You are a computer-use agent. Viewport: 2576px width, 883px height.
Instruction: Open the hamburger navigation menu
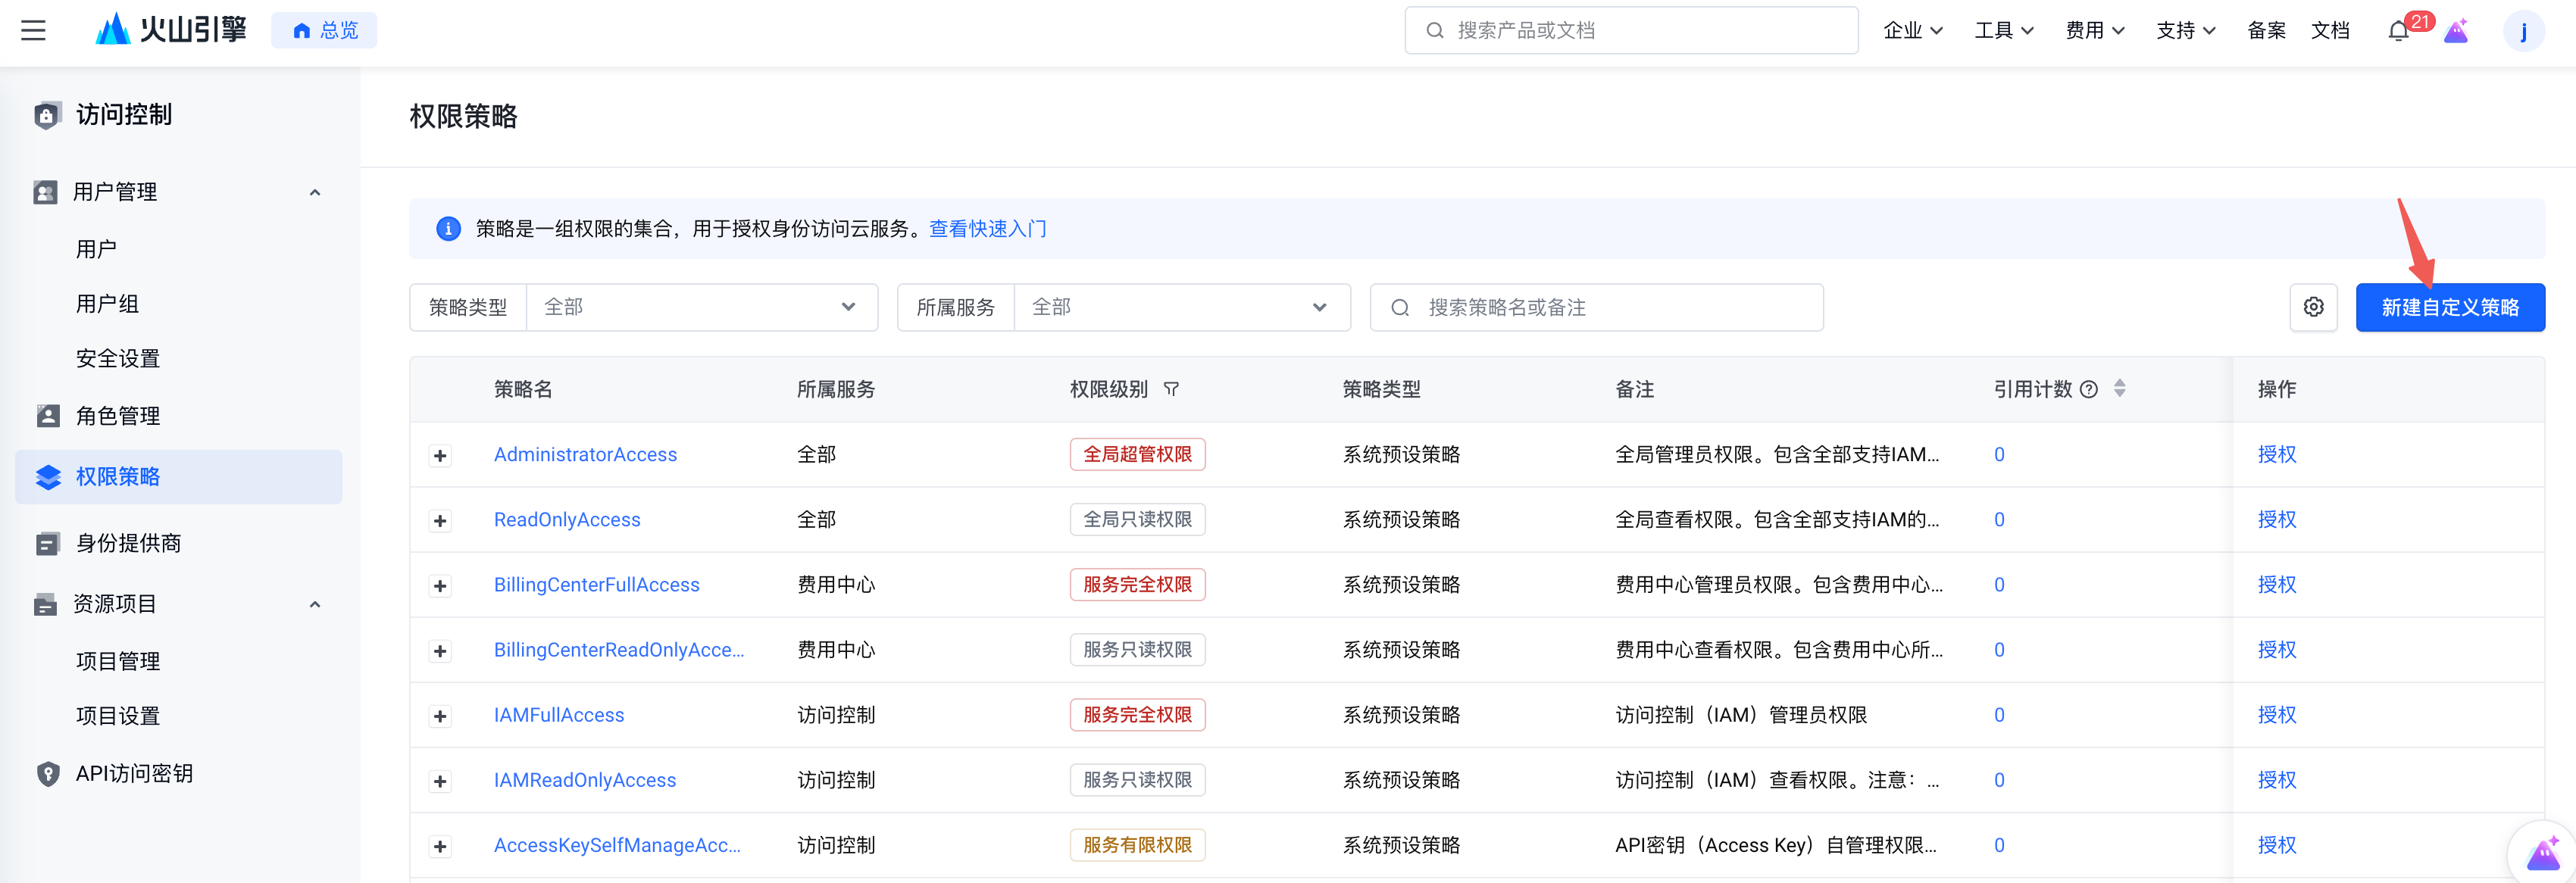tap(33, 30)
